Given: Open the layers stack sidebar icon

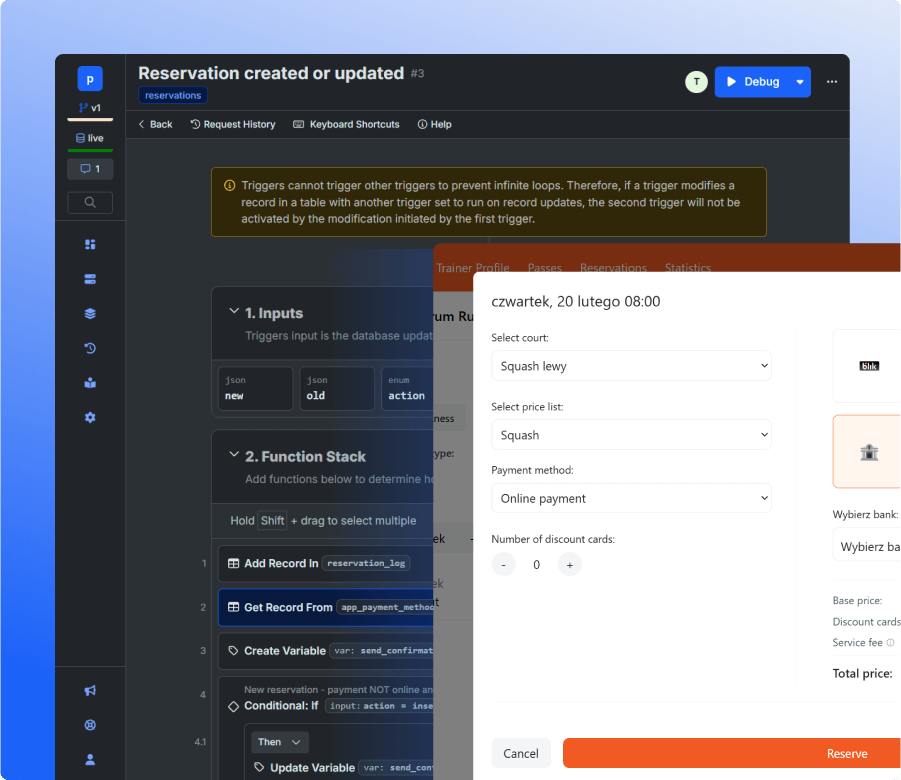Looking at the screenshot, I should (90, 313).
